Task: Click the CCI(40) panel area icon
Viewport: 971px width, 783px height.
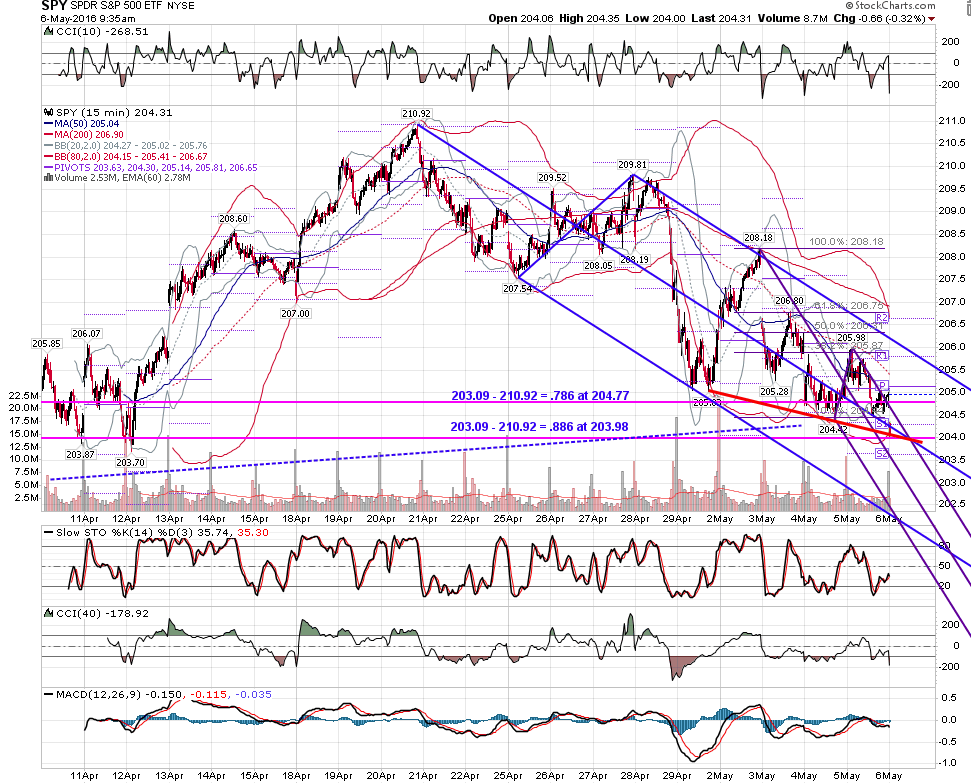Action: pyautogui.click(x=48, y=613)
